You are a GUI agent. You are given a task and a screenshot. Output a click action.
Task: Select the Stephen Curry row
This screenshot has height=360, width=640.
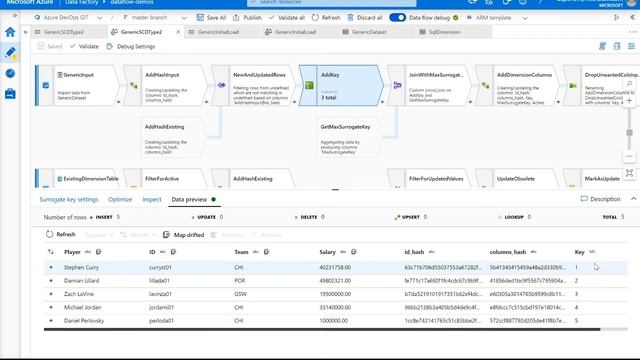(x=336, y=267)
